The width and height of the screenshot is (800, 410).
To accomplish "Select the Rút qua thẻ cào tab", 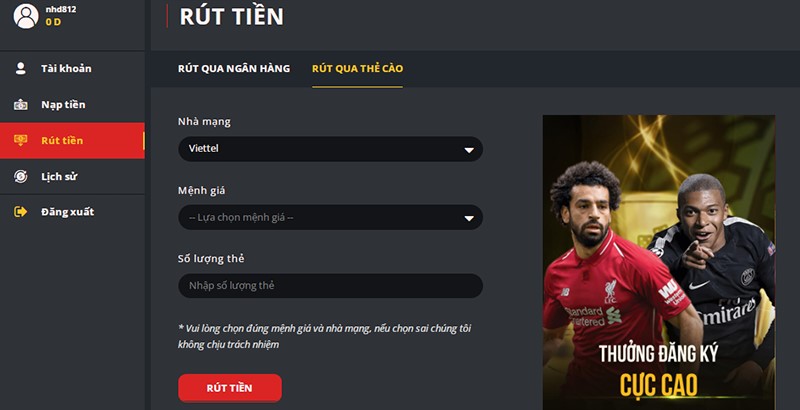I will 357,68.
